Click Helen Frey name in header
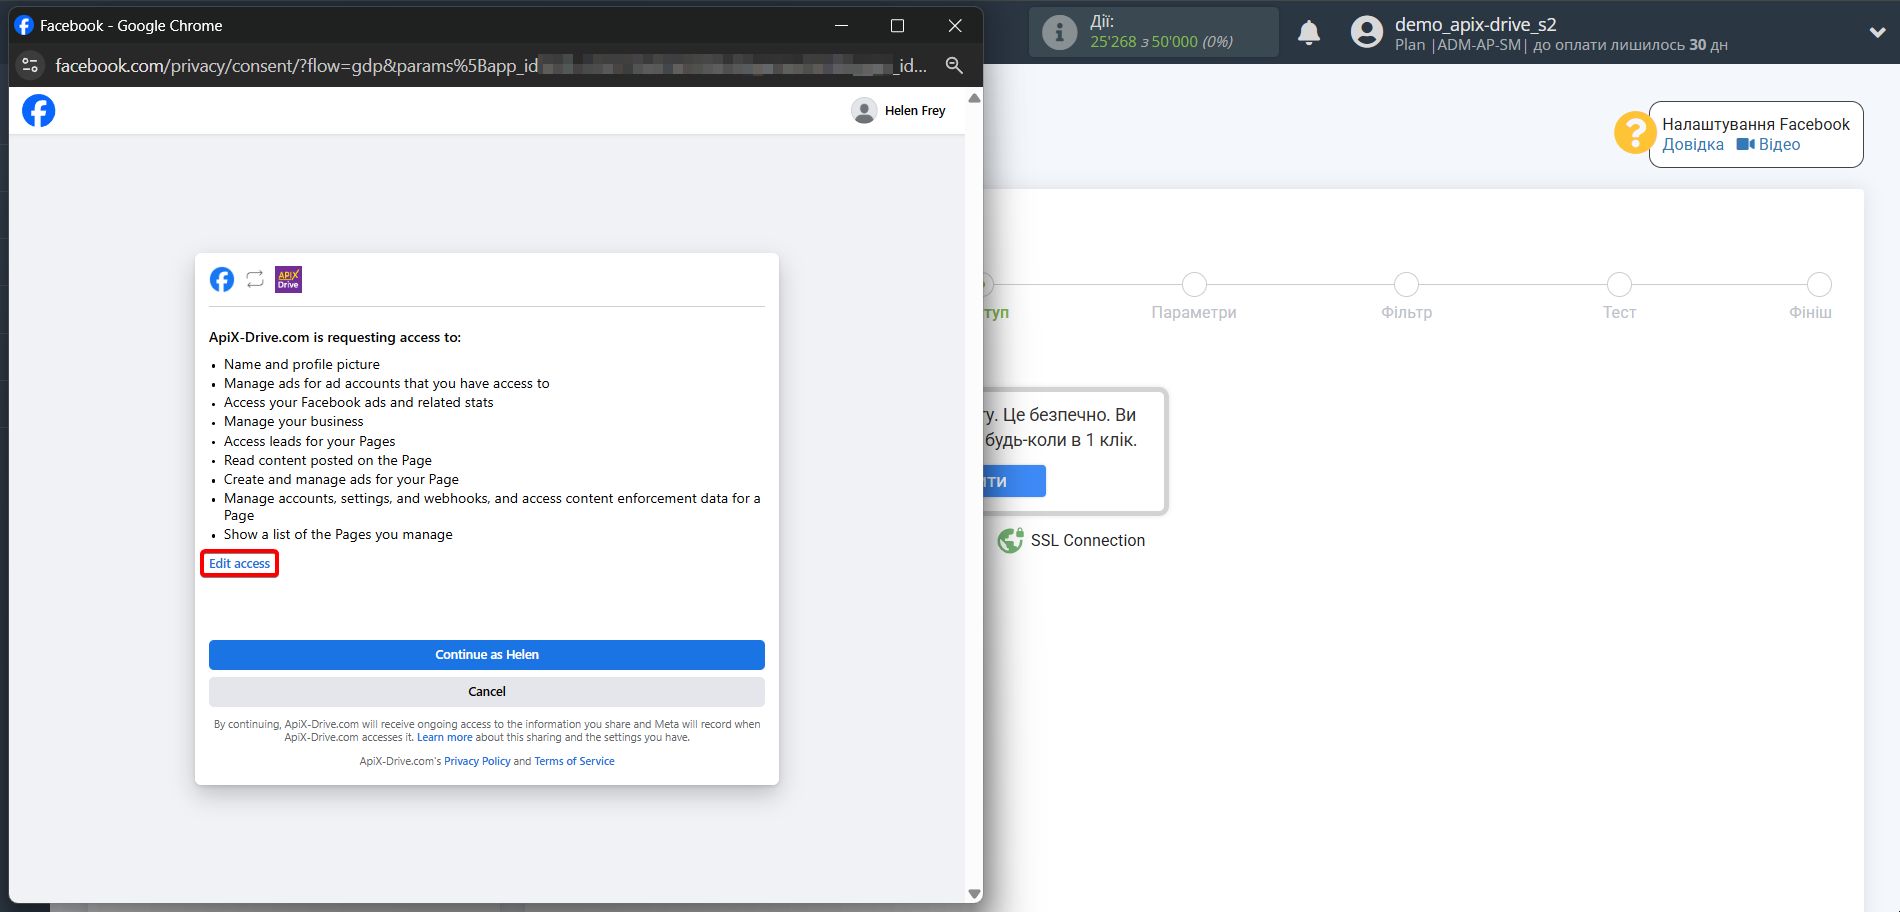 pyautogui.click(x=915, y=111)
